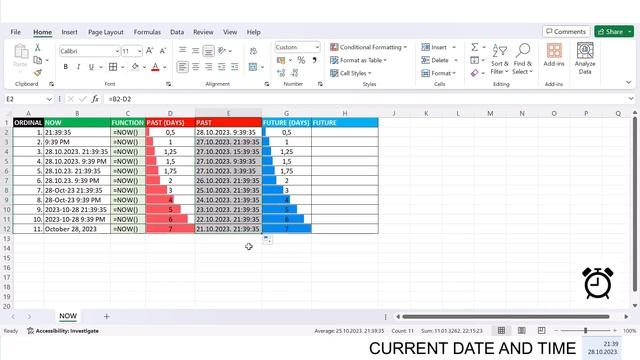Toggle Underline formatting
This screenshot has width=640, height=360.
pos(91,67)
